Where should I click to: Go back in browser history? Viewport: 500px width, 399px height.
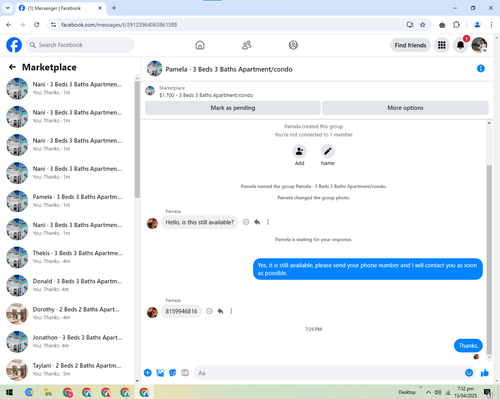(9, 25)
